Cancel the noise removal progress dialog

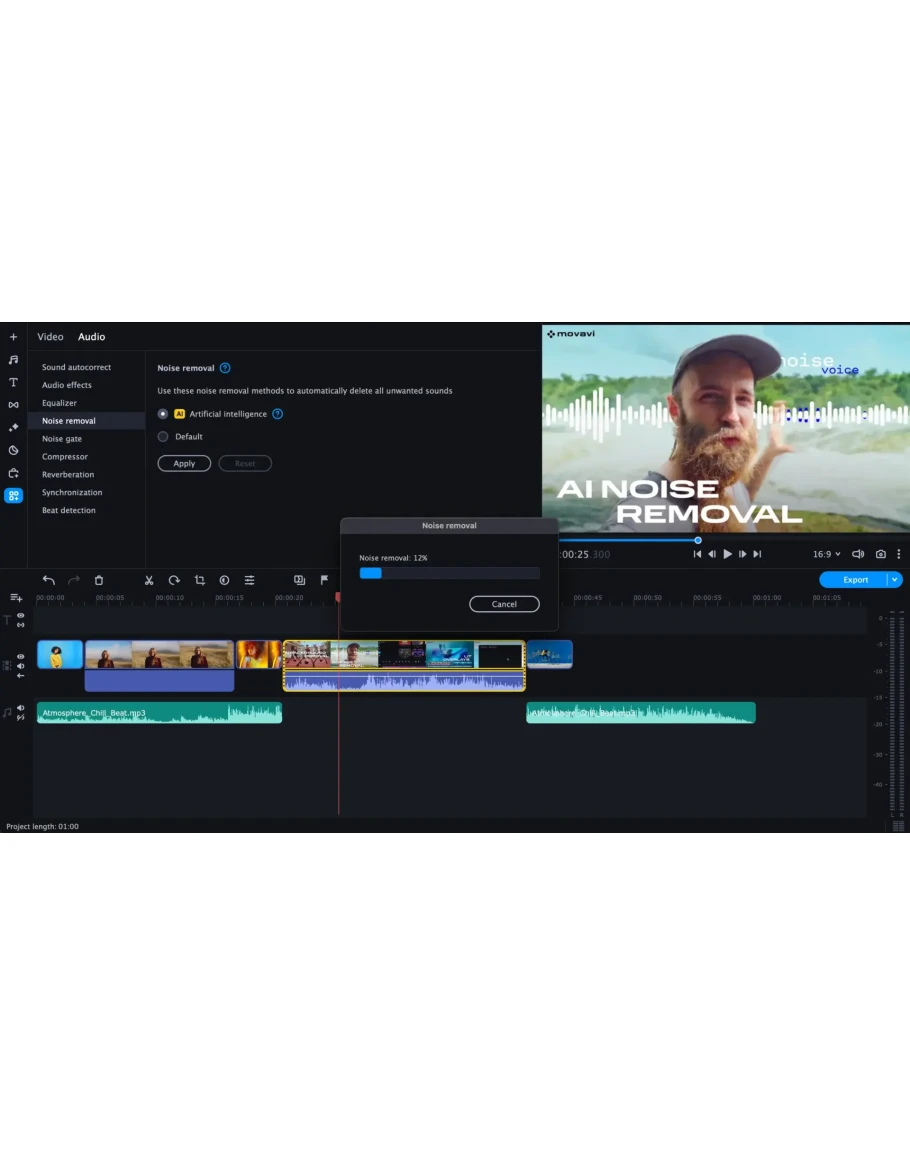pyautogui.click(x=504, y=604)
